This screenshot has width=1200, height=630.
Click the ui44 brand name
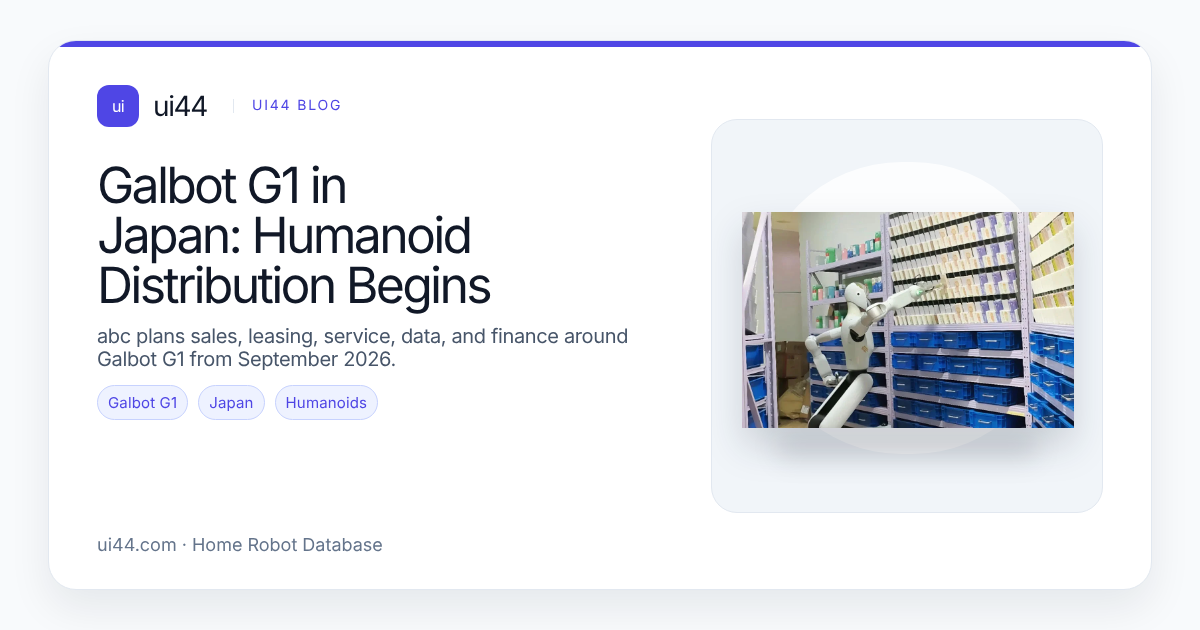[180, 106]
